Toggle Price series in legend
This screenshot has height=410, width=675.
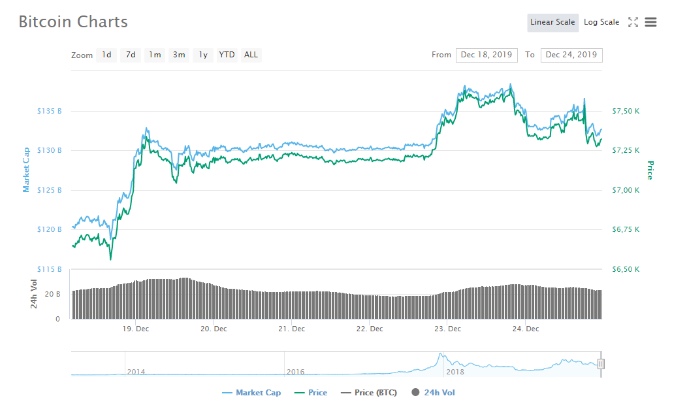click(x=311, y=392)
